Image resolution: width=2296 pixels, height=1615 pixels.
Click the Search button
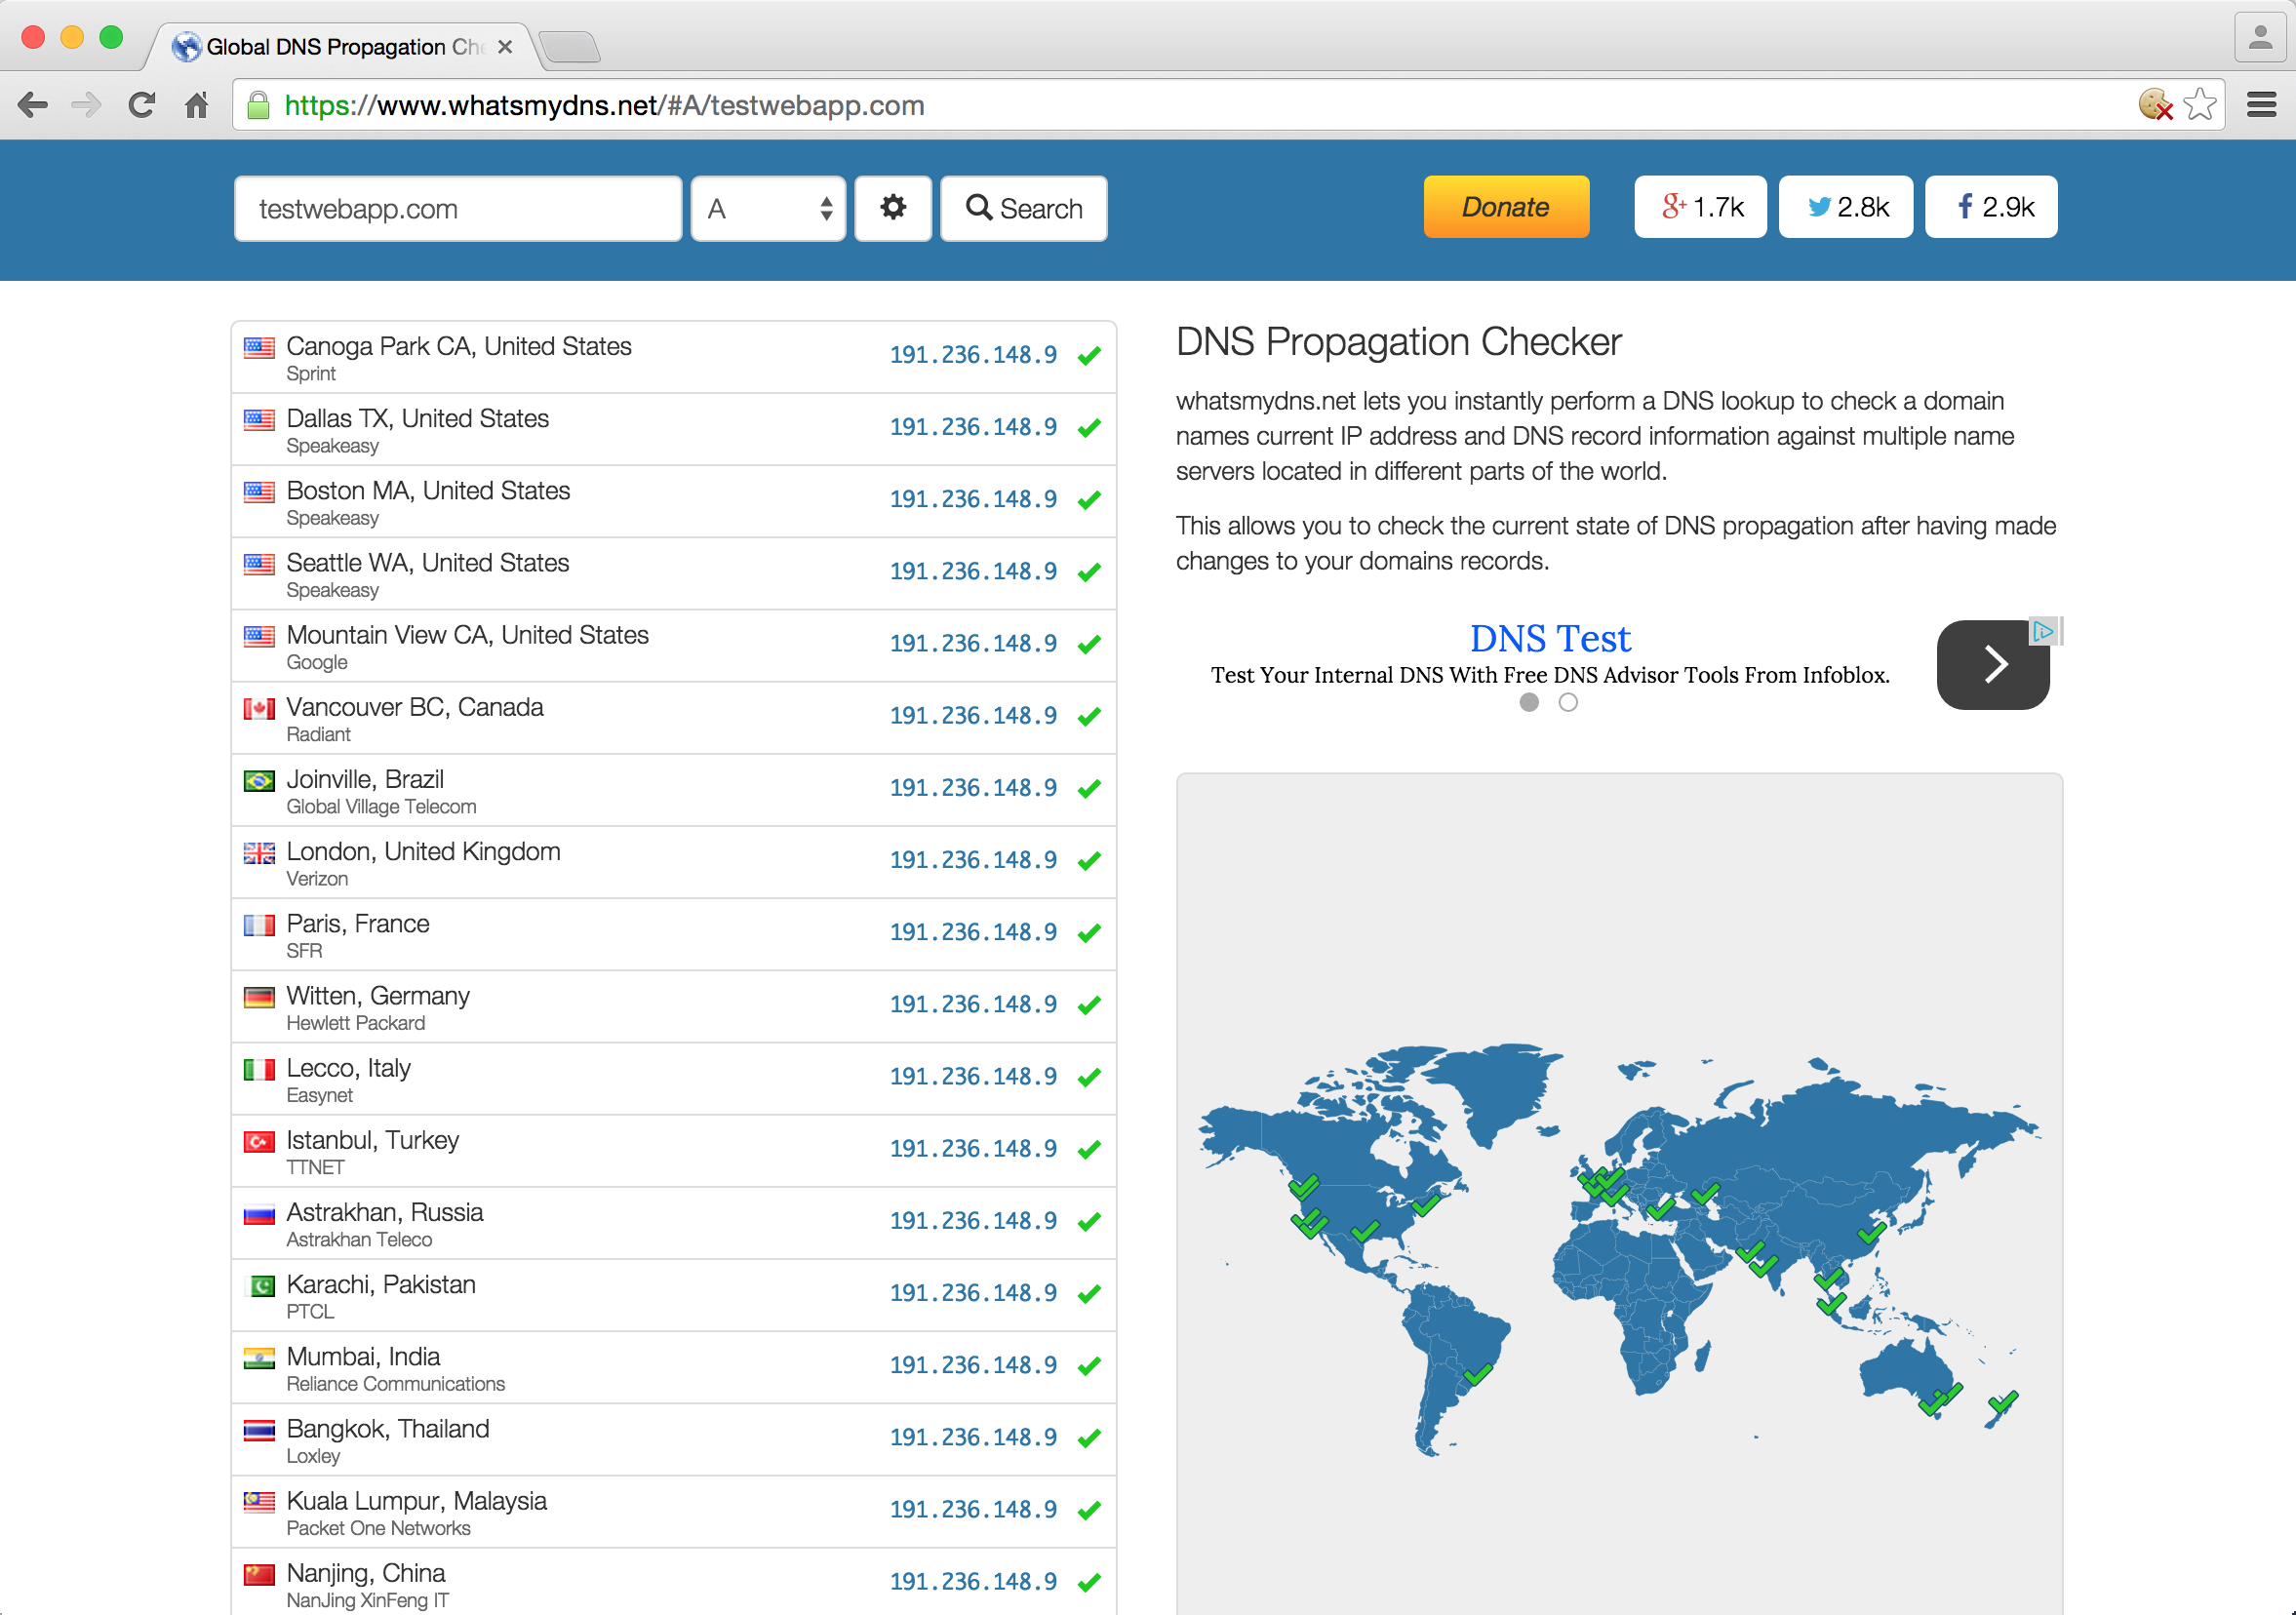[x=1023, y=208]
